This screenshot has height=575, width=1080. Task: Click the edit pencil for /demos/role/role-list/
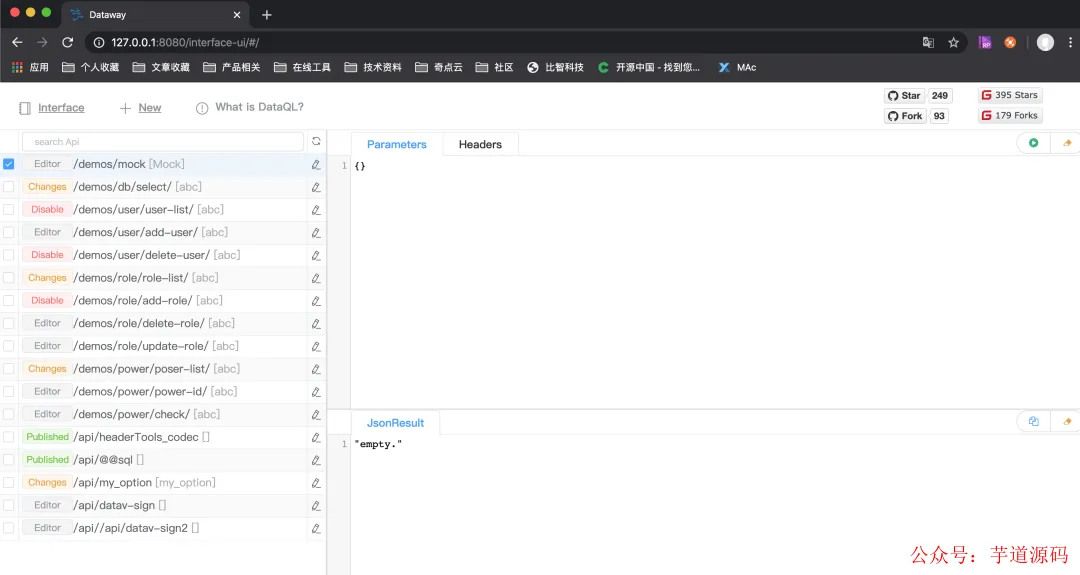[315, 278]
